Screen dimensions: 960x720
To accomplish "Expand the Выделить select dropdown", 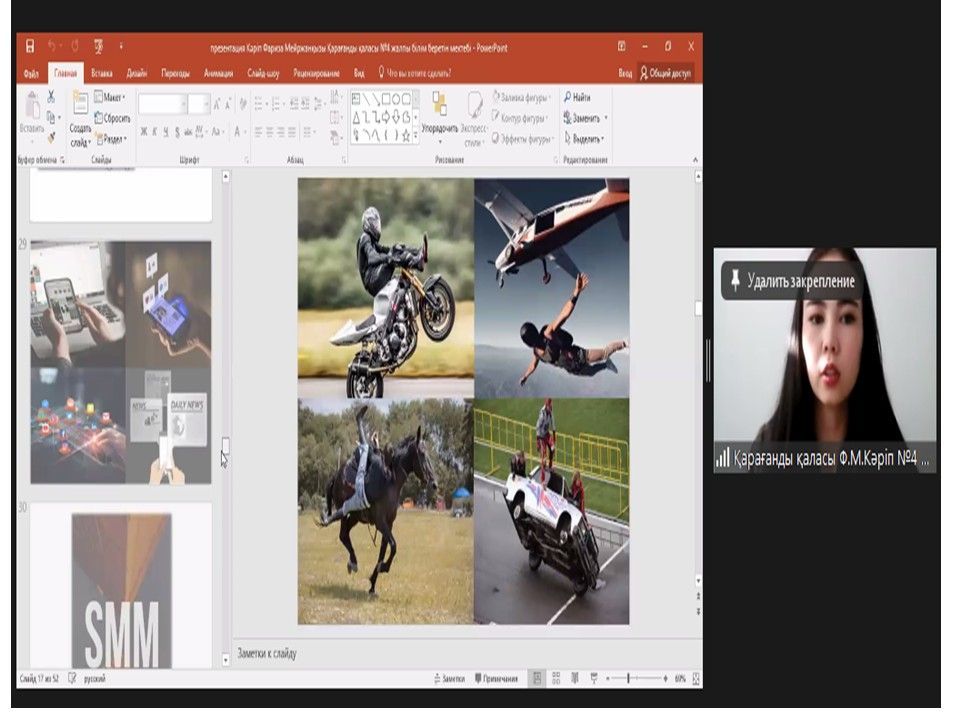I will point(586,139).
